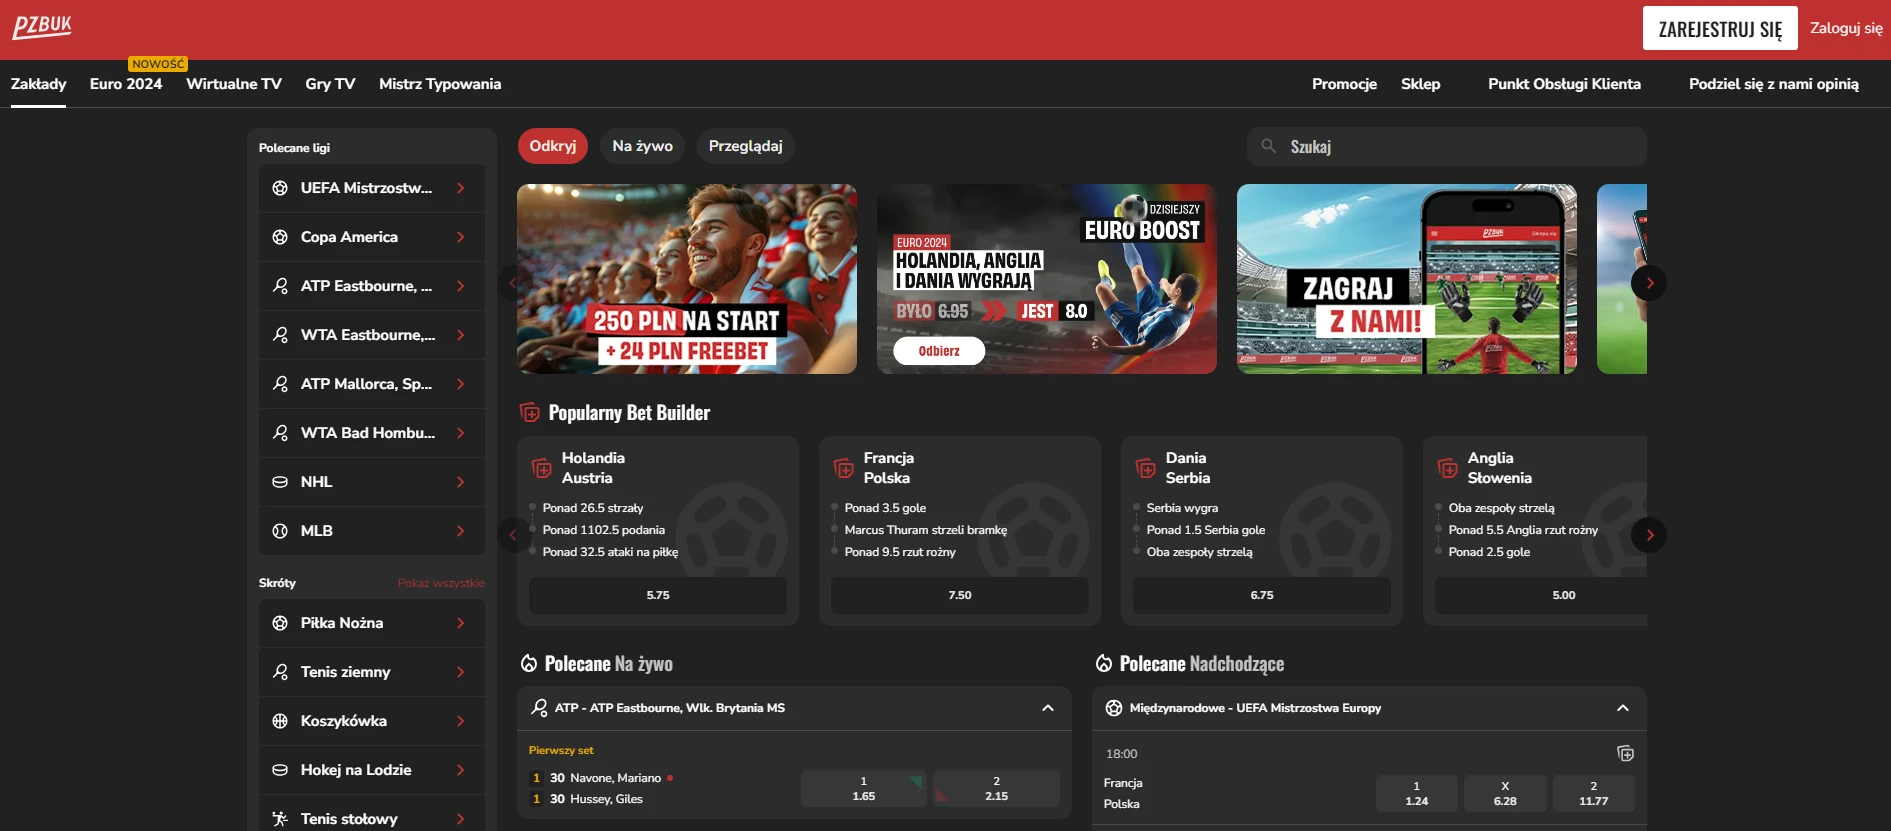Open the Wirtualne TV menu item

pyautogui.click(x=234, y=84)
